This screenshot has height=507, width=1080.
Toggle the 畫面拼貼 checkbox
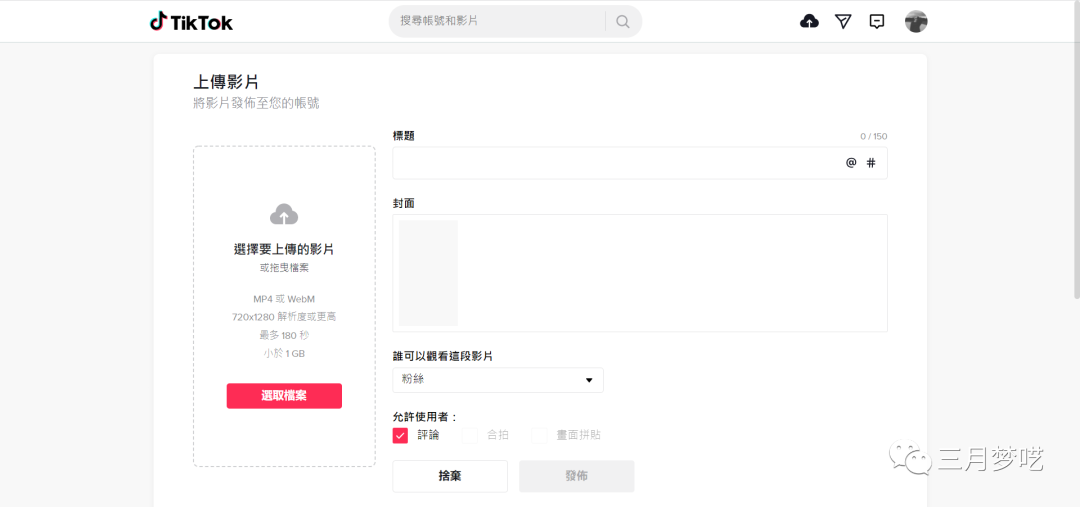pos(539,435)
